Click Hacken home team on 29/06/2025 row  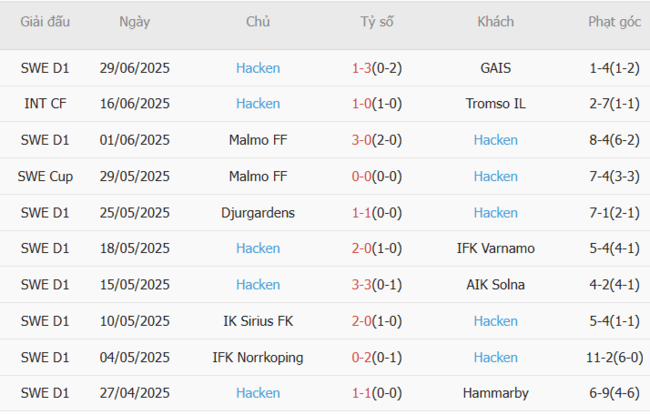[258, 68]
